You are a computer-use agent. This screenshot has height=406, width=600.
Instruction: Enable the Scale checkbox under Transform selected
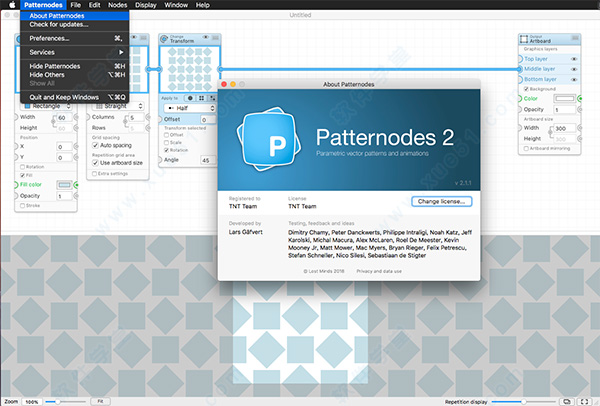[x=166, y=143]
